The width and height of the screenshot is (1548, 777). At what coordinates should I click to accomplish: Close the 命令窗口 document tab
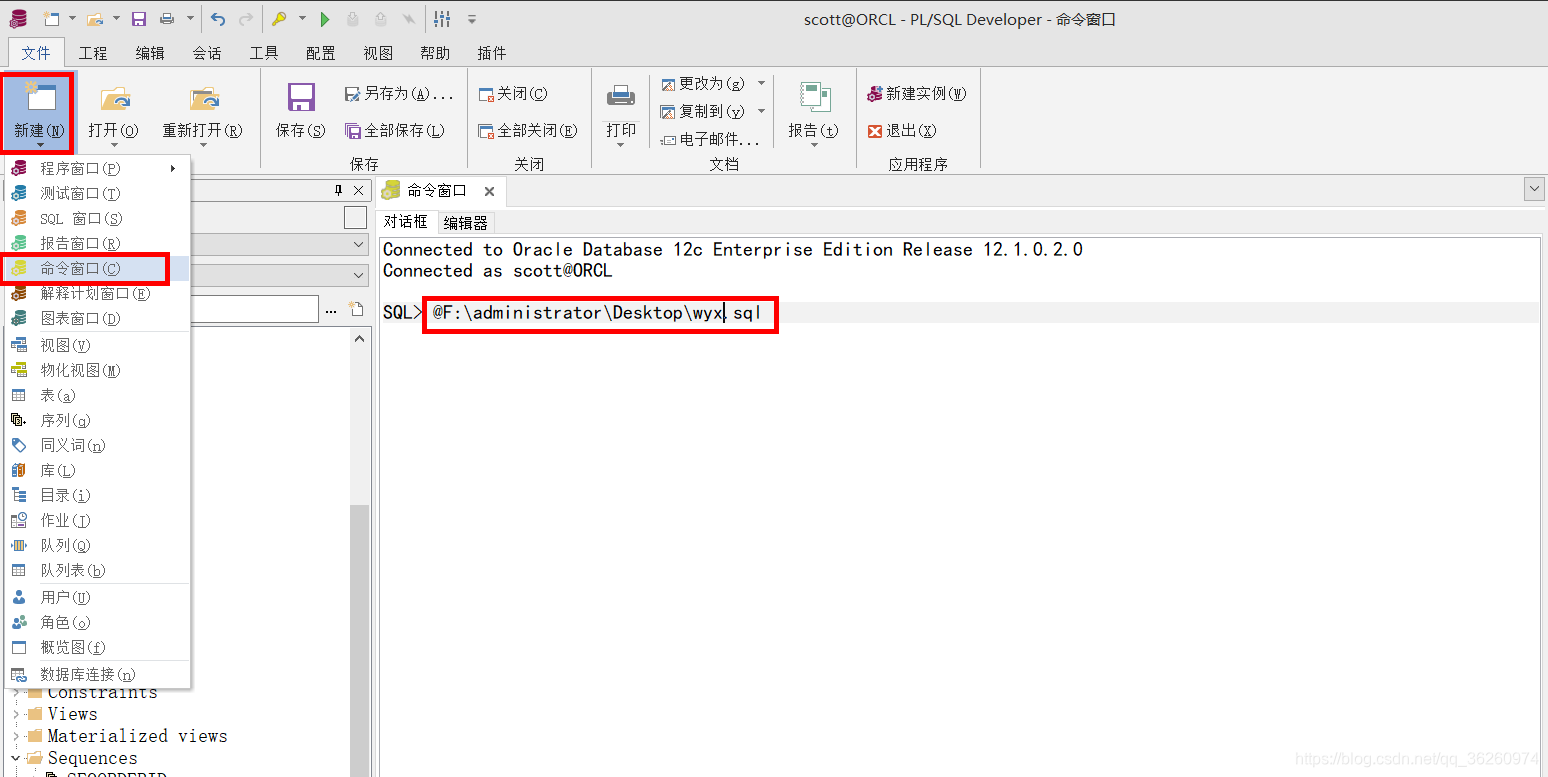[489, 191]
